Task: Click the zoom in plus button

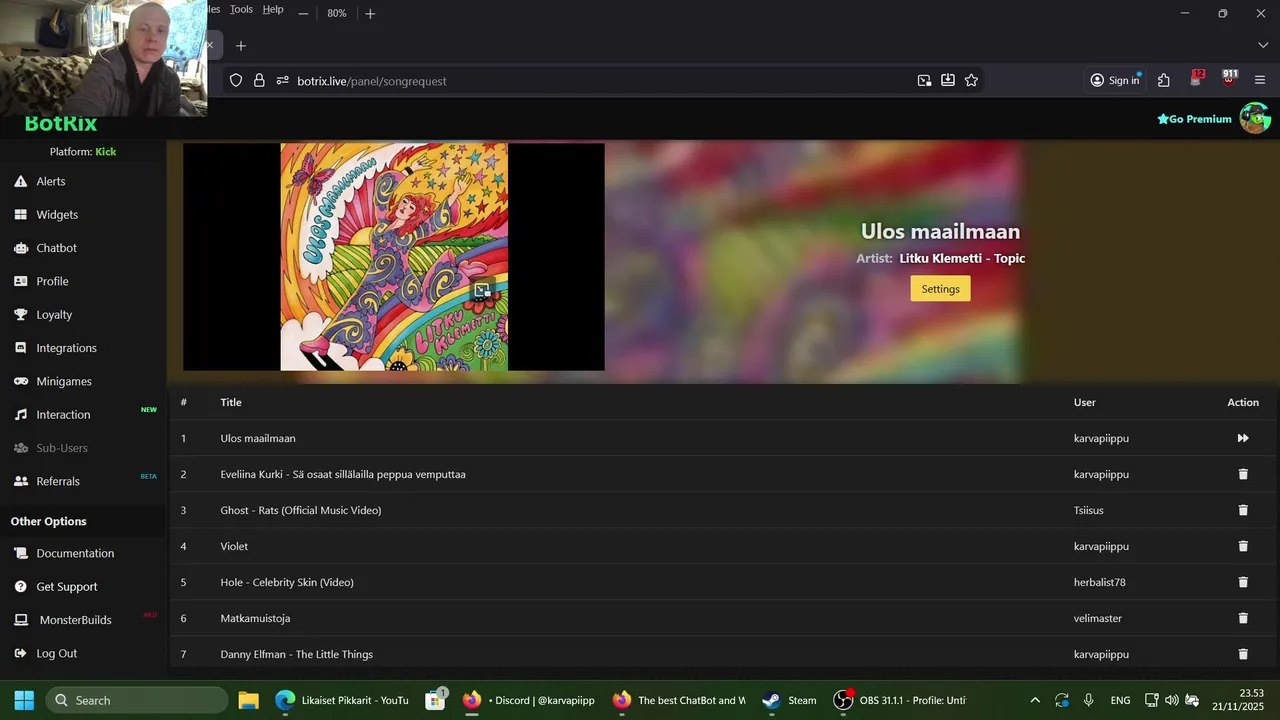Action: pyautogui.click(x=370, y=13)
